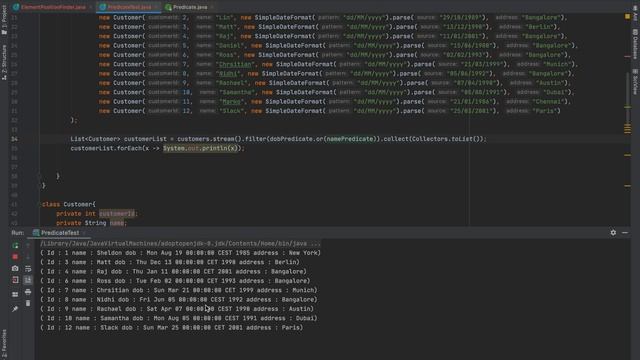Click the class Customer declaration
The width and height of the screenshot is (640, 360).
69,204
